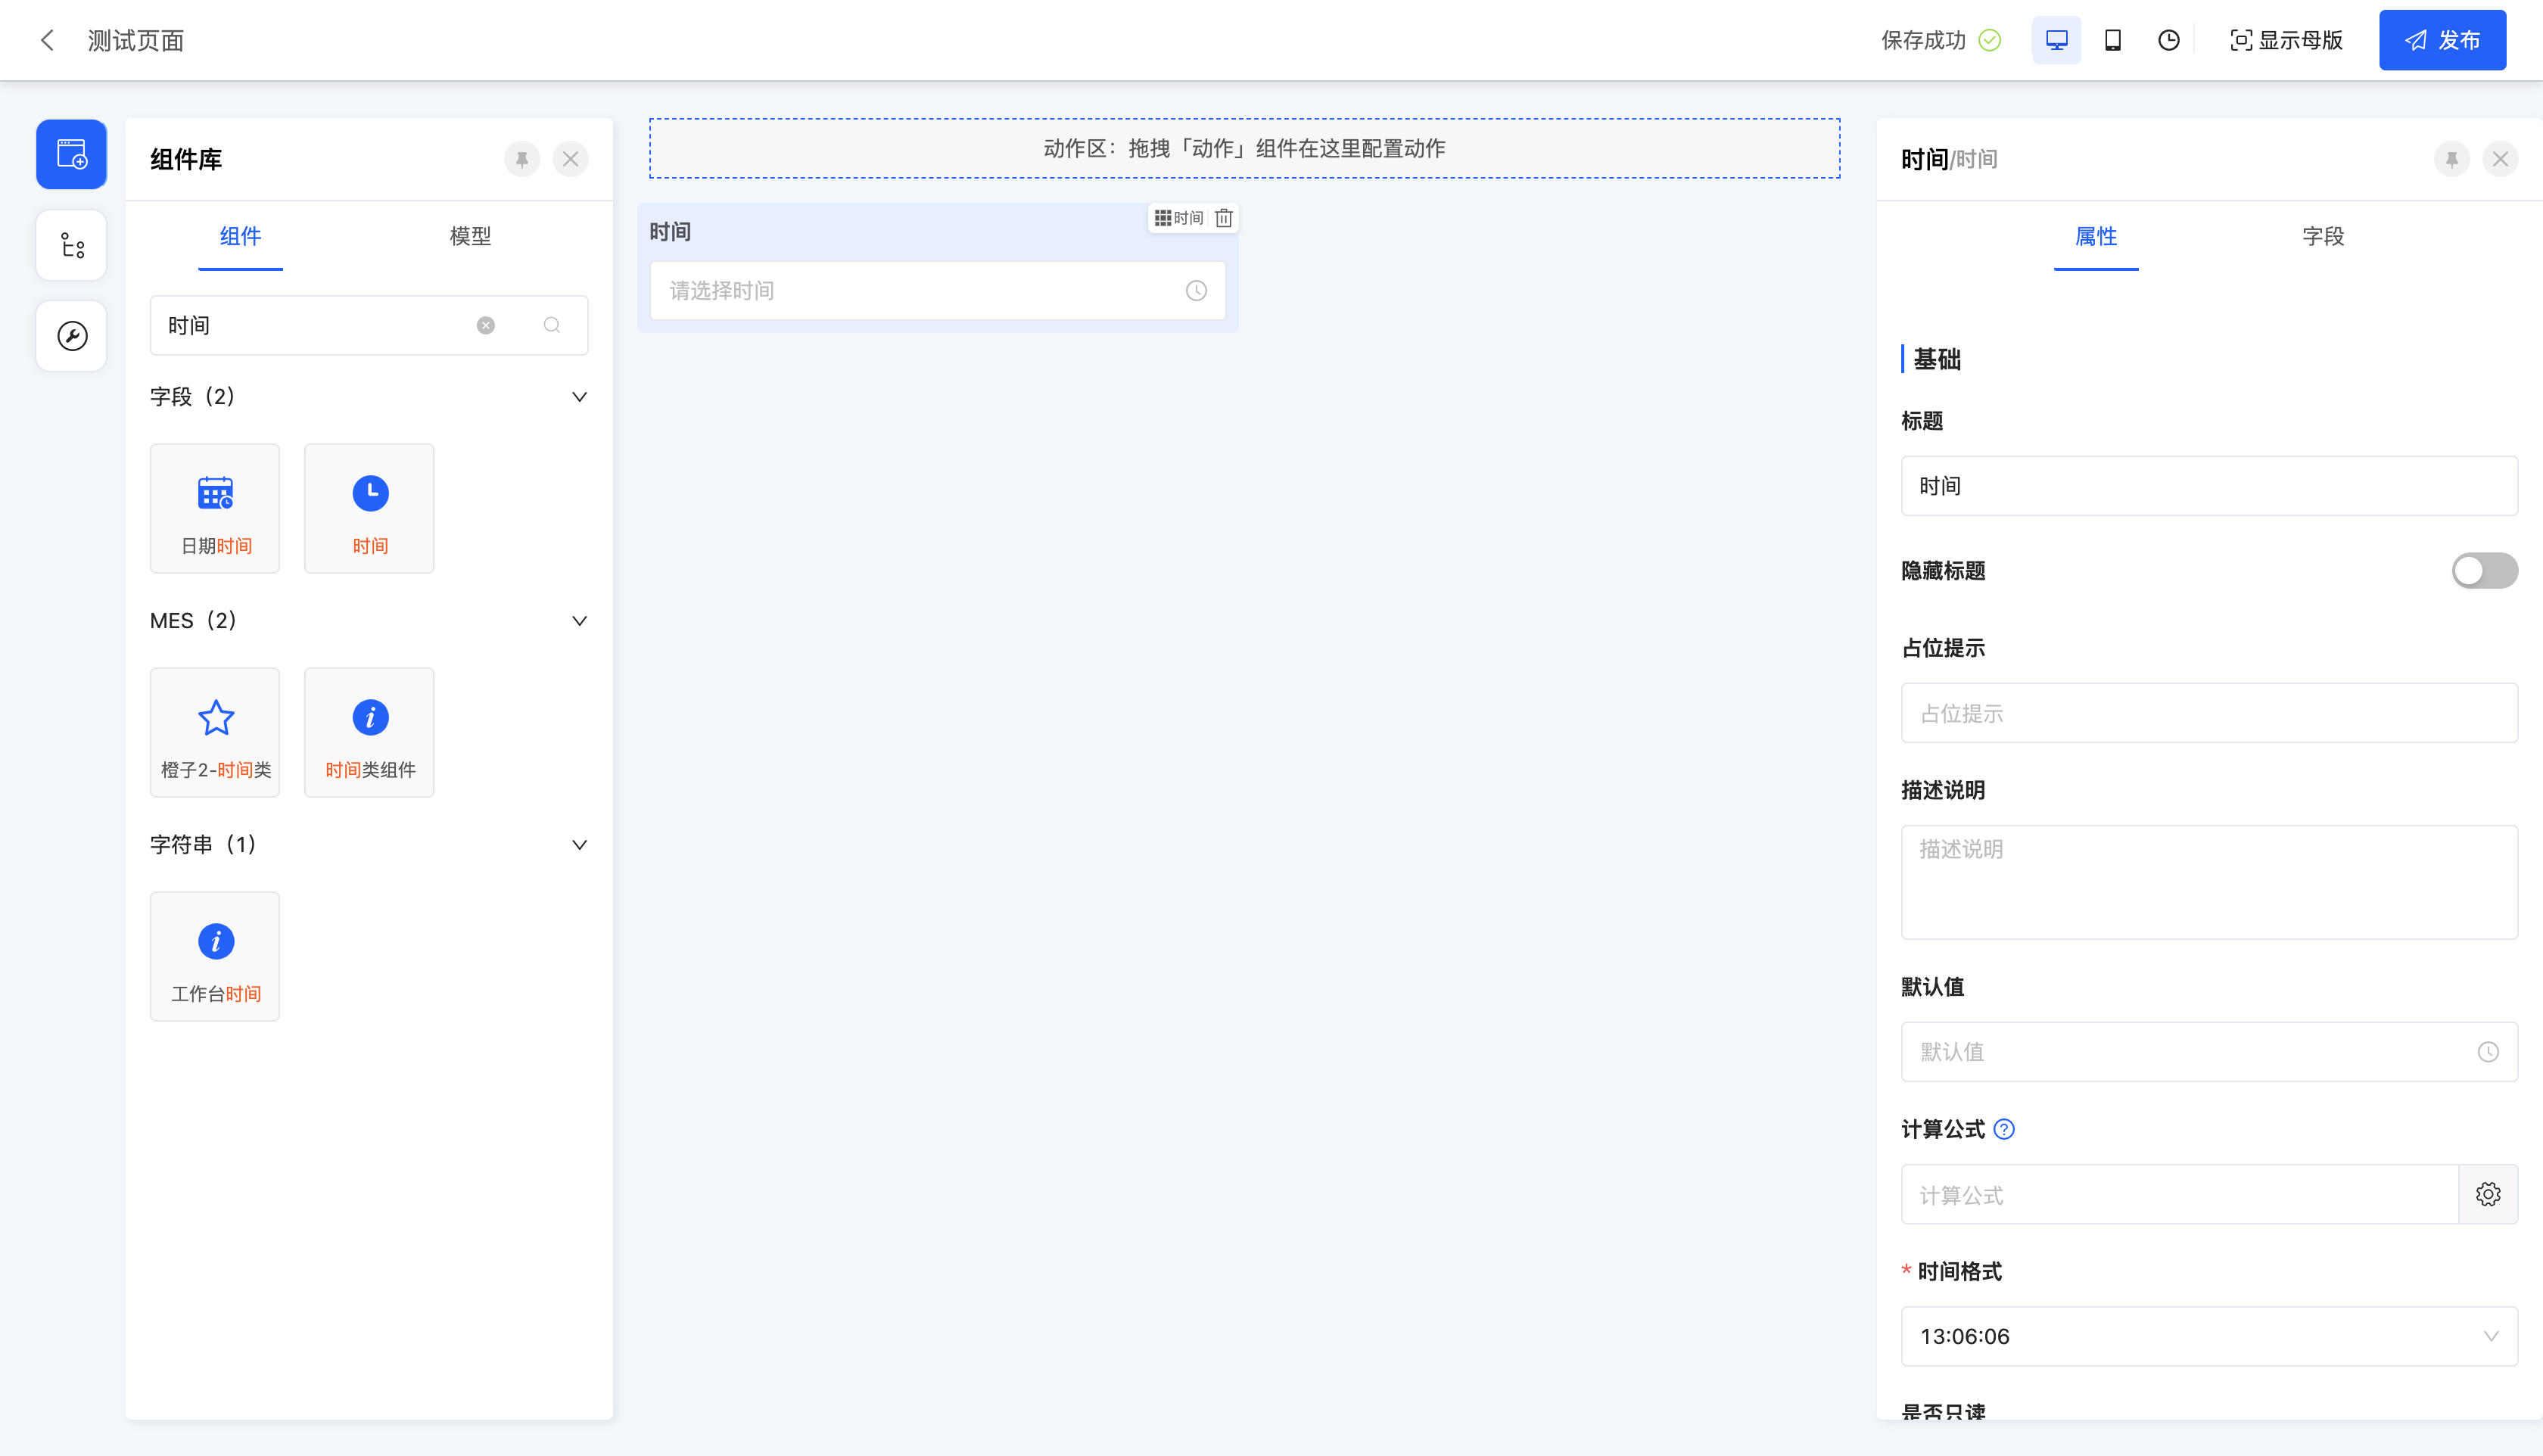Toggle the 隐藏标题 switch
Image resolution: width=2543 pixels, height=1456 pixels.
[2484, 570]
